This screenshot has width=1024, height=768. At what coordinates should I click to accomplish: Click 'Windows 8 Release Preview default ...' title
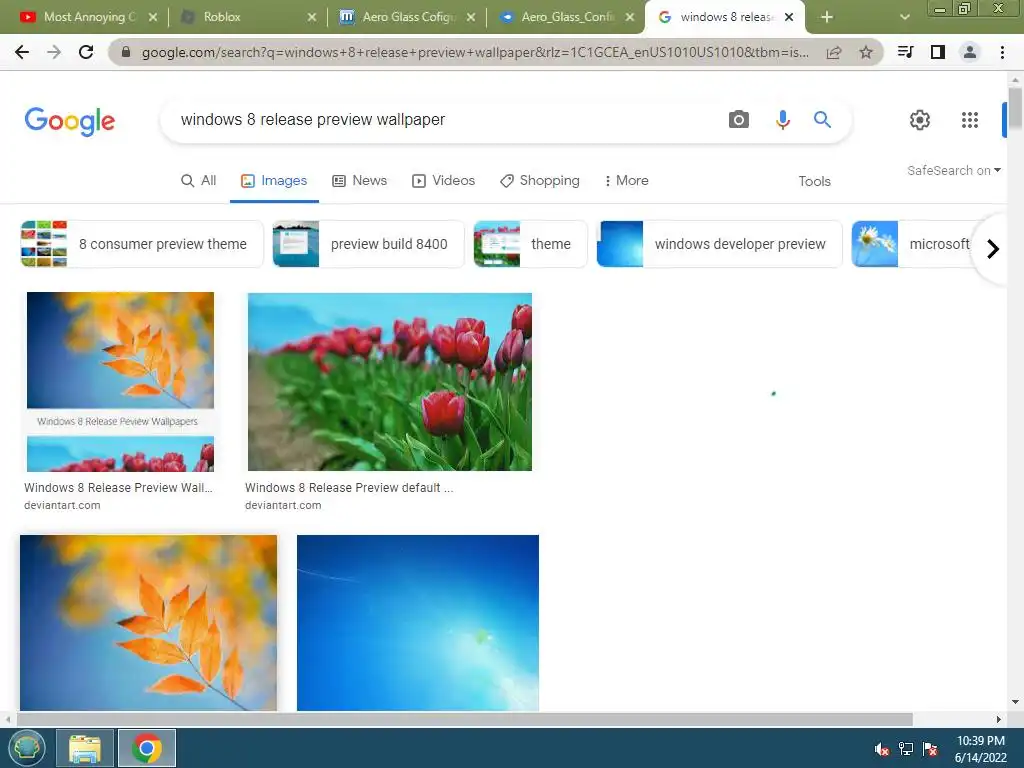[x=349, y=488]
